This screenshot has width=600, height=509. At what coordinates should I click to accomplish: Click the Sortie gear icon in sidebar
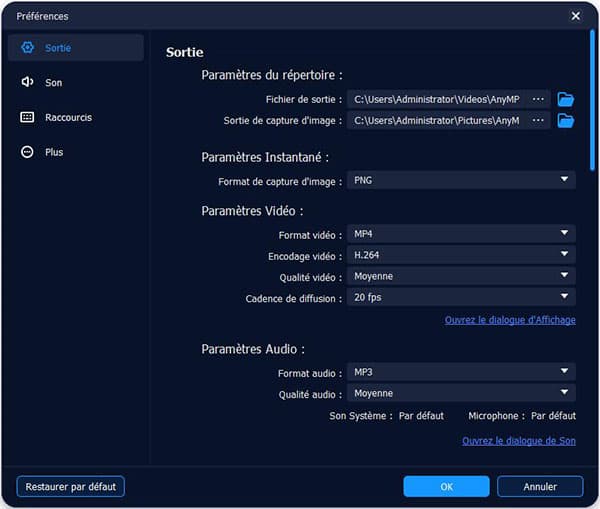coord(27,48)
